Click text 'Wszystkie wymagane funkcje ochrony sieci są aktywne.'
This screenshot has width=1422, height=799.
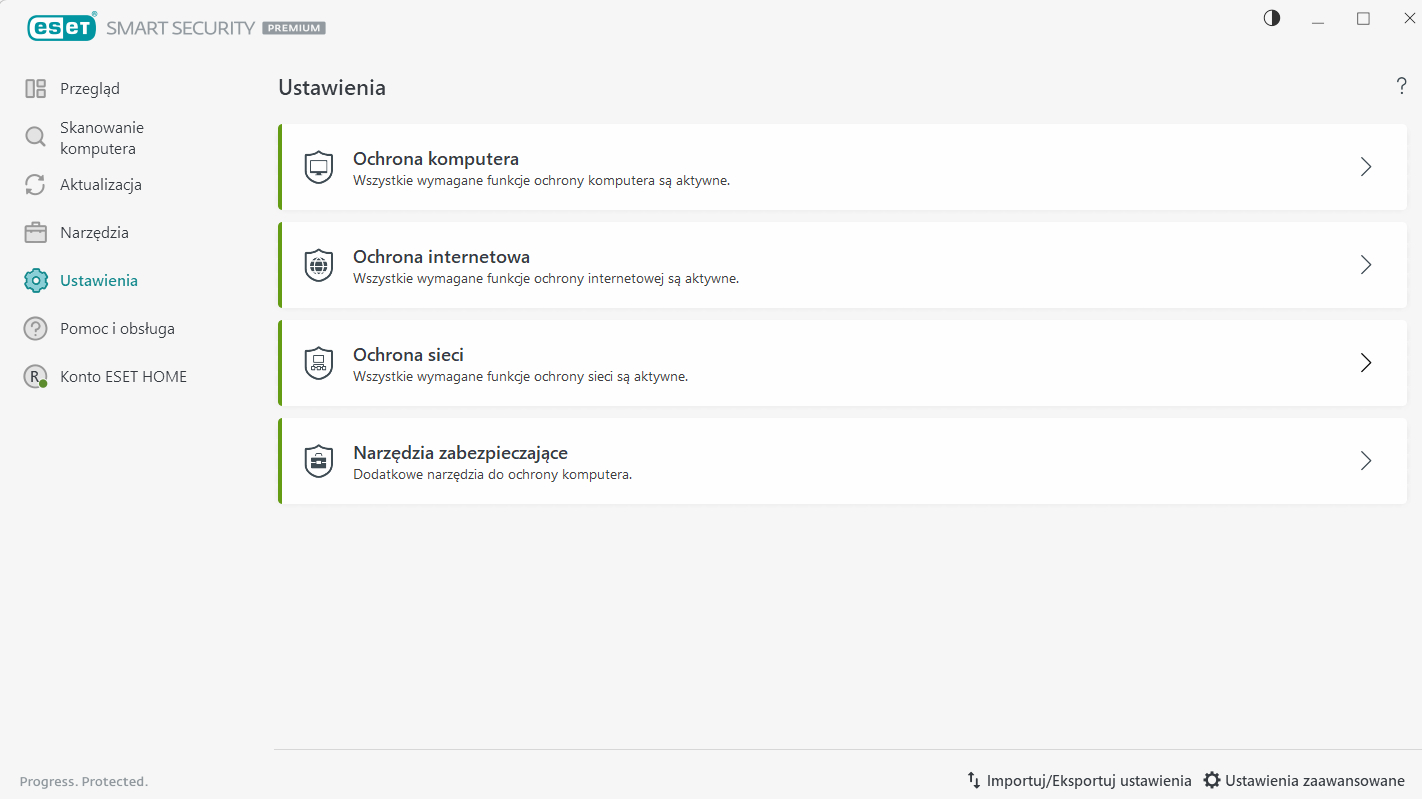pyautogui.click(x=520, y=377)
